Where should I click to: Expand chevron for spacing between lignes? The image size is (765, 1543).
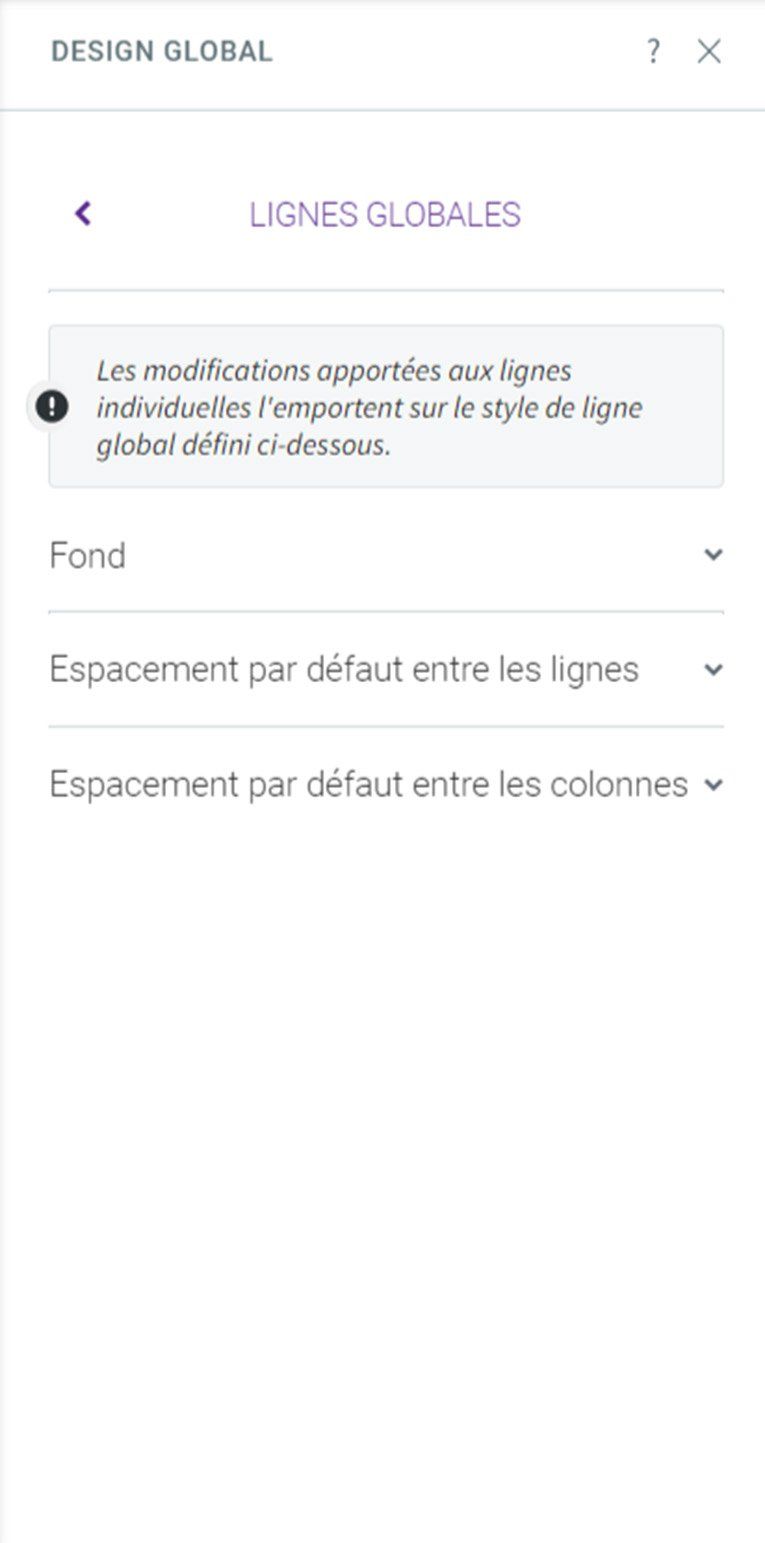pyautogui.click(x=713, y=670)
